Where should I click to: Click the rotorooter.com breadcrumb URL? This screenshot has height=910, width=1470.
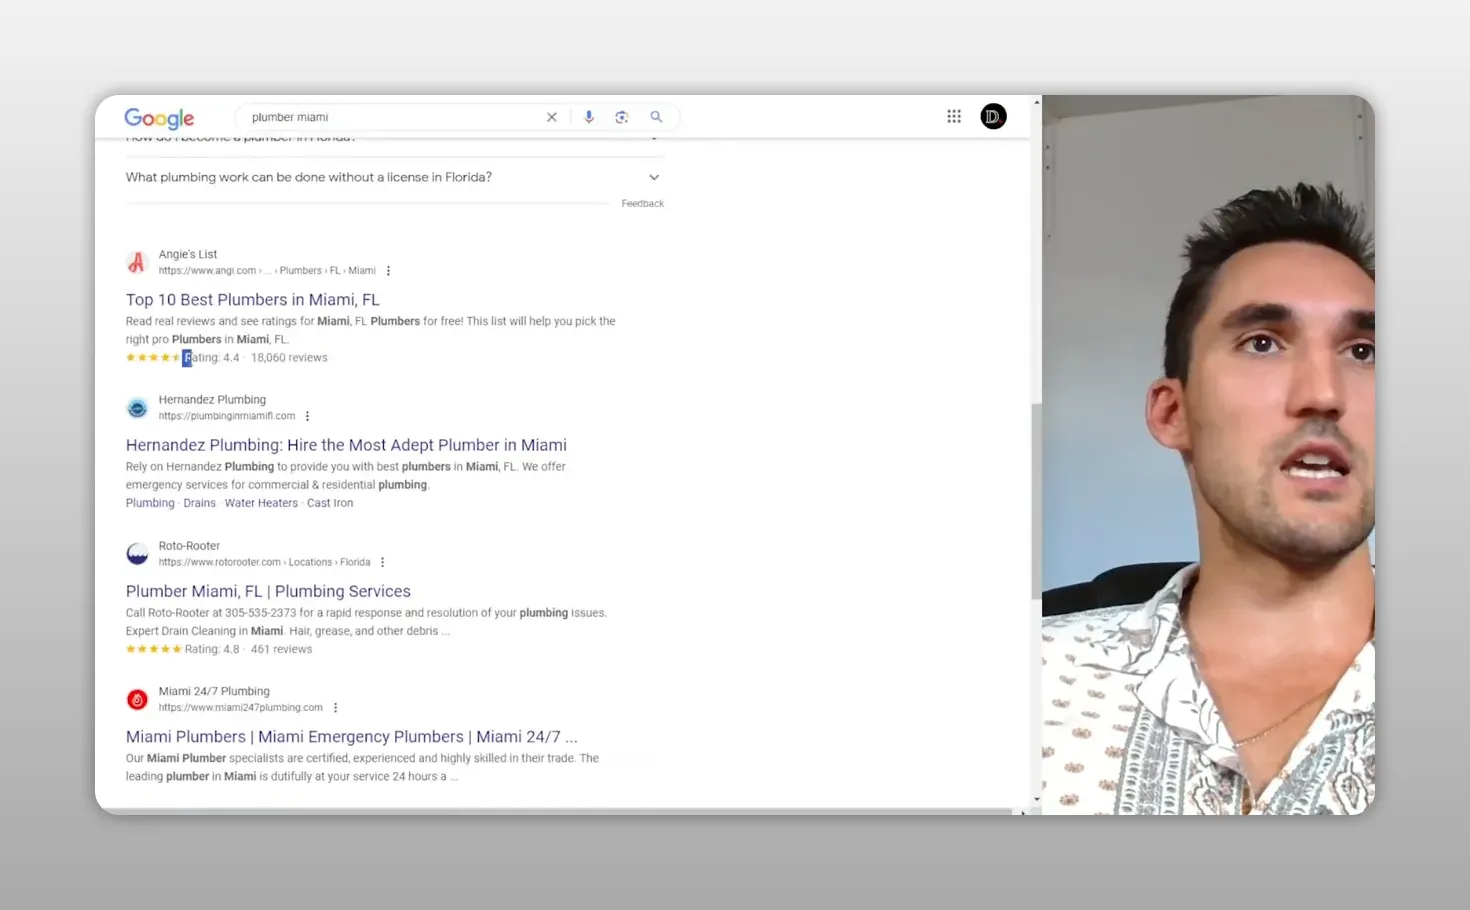264,562
